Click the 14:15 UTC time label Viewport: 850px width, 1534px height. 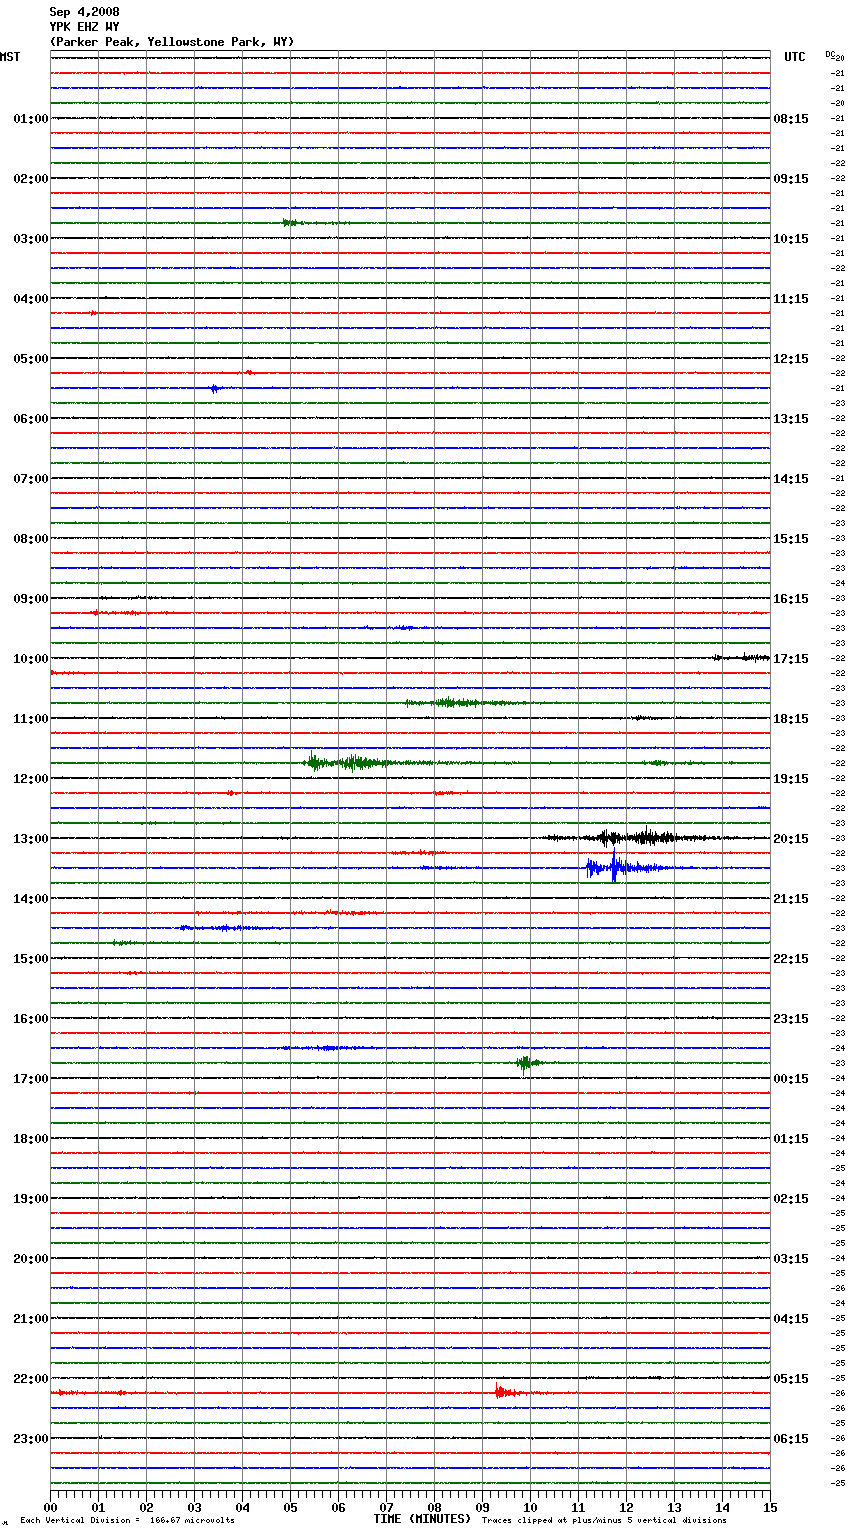click(x=791, y=479)
